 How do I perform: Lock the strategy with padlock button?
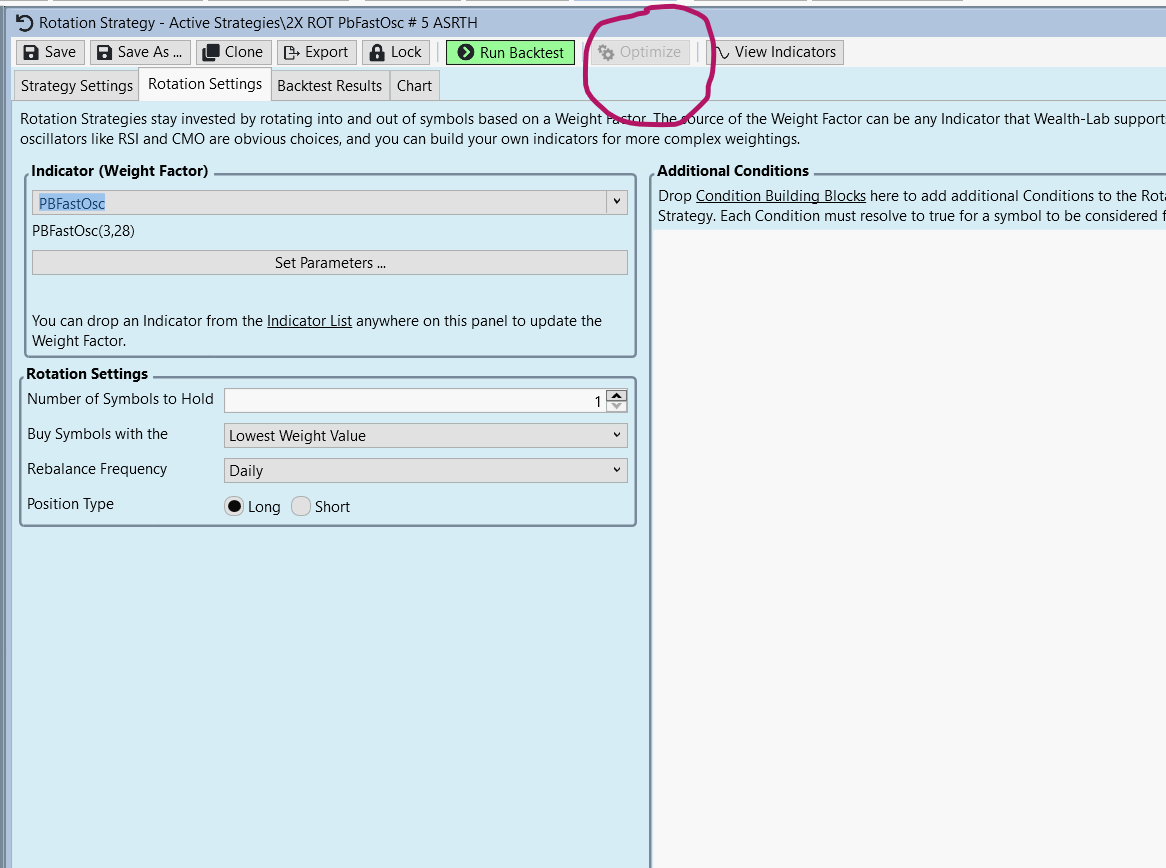(395, 52)
